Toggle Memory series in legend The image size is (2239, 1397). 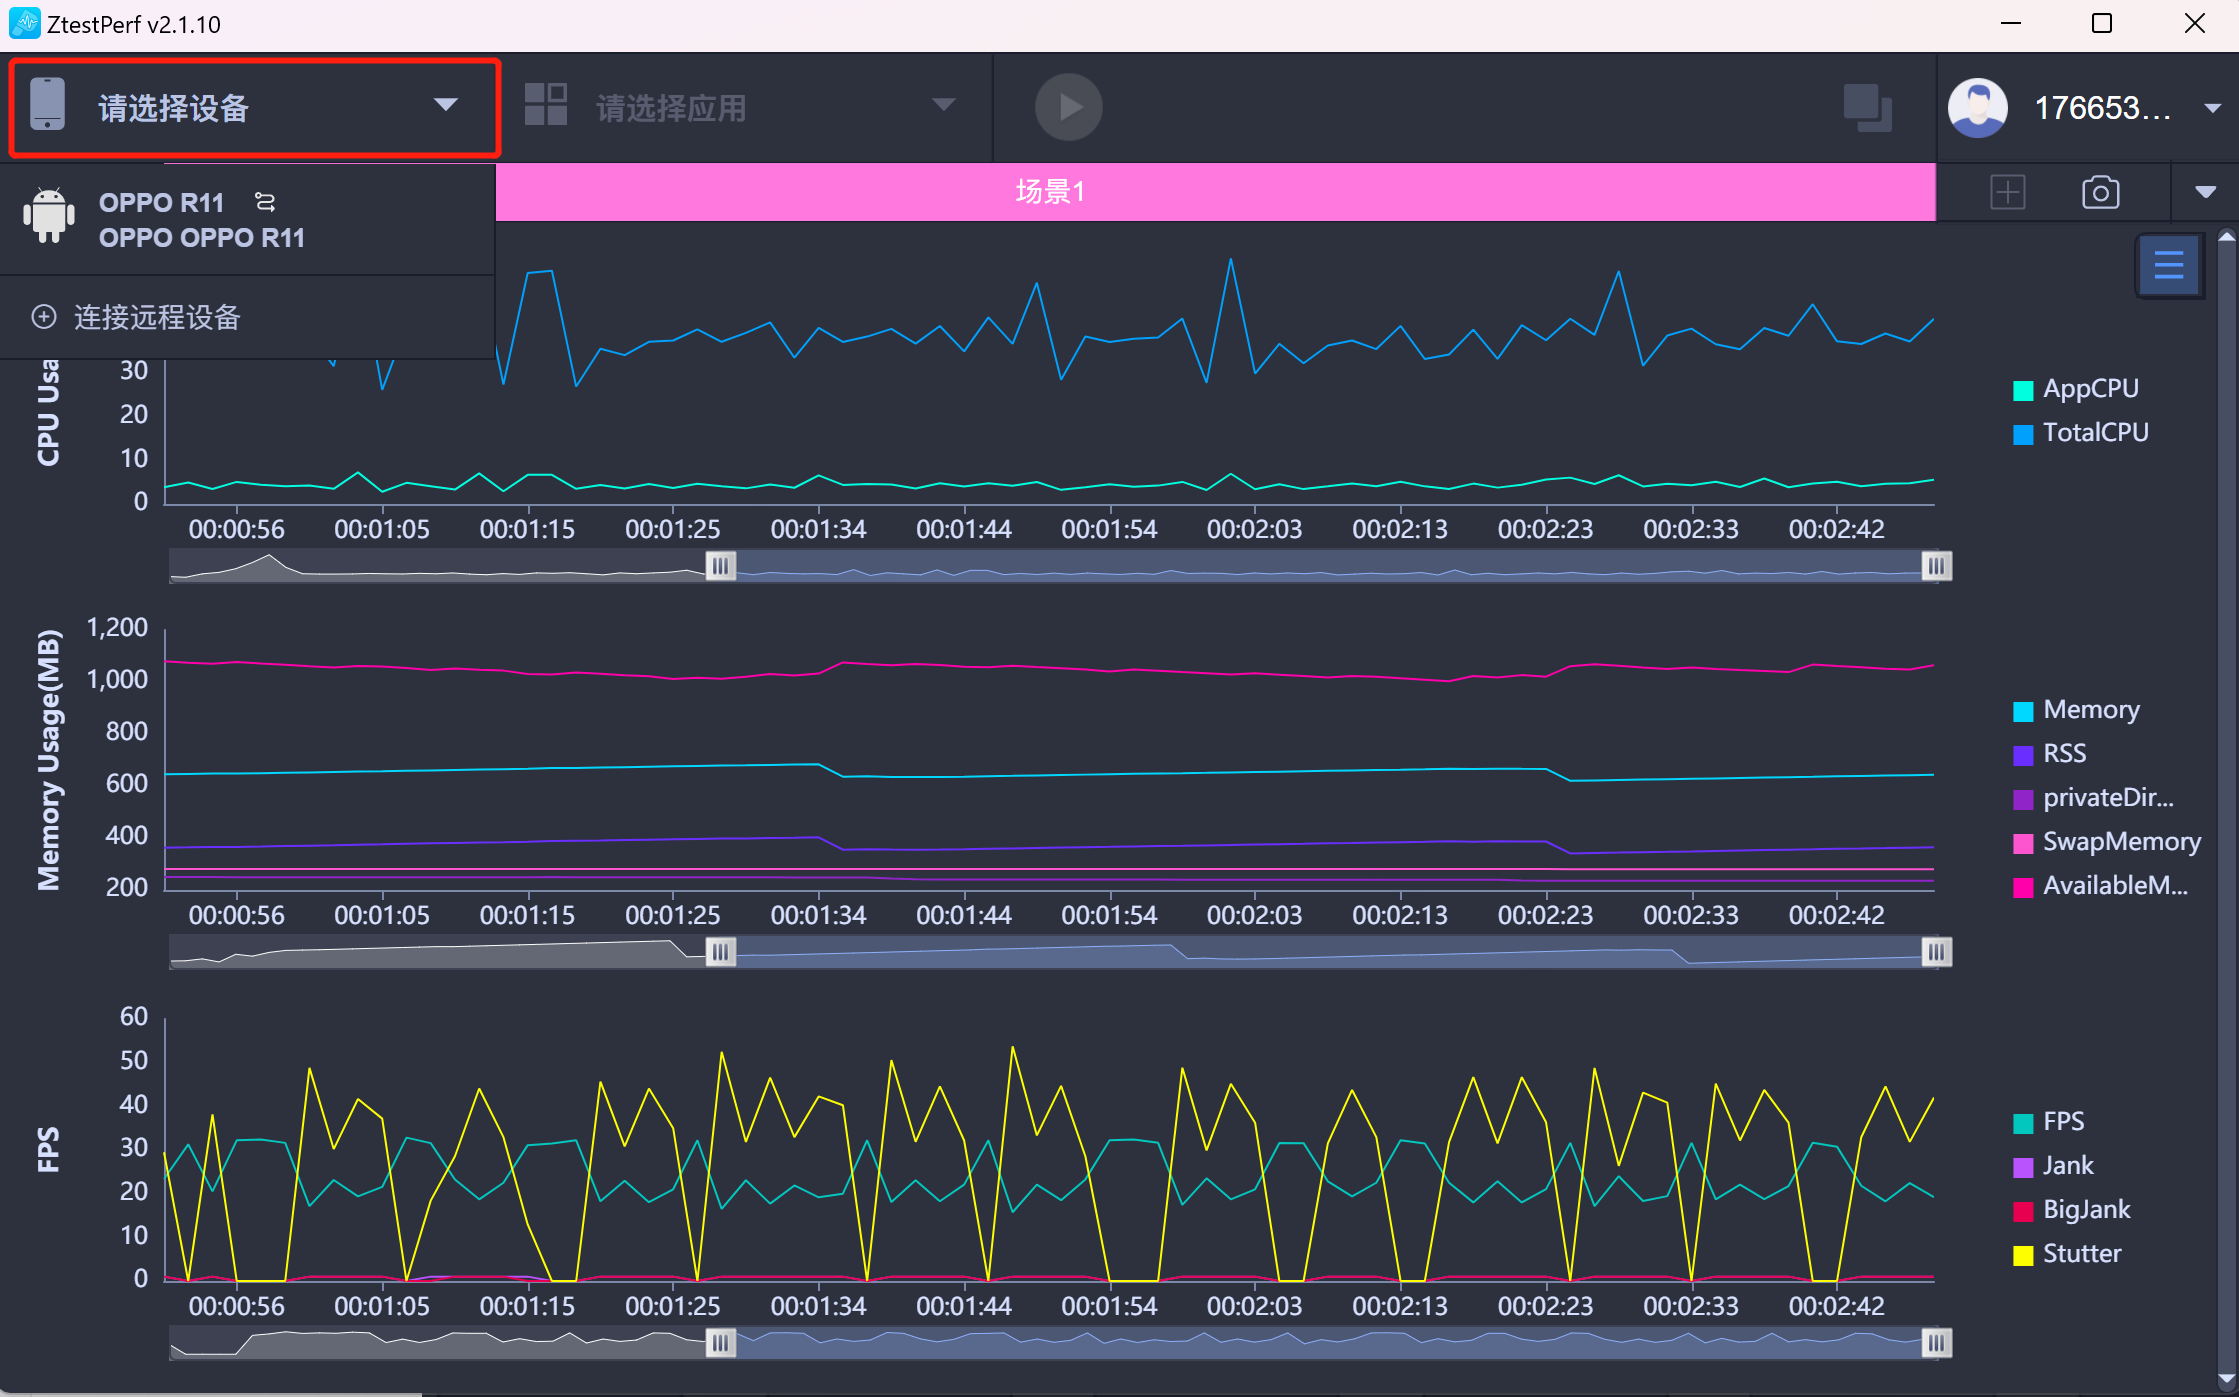tap(2076, 710)
